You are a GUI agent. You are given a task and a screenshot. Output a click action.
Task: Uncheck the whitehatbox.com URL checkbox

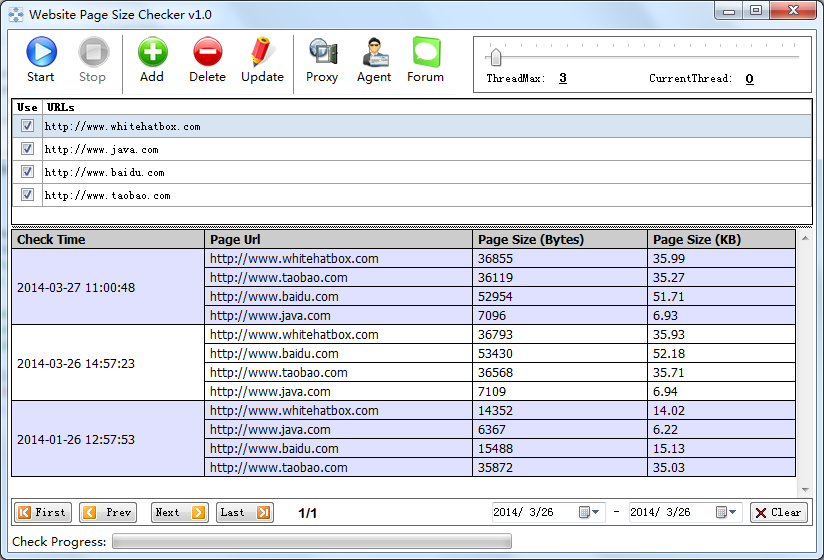point(27,126)
